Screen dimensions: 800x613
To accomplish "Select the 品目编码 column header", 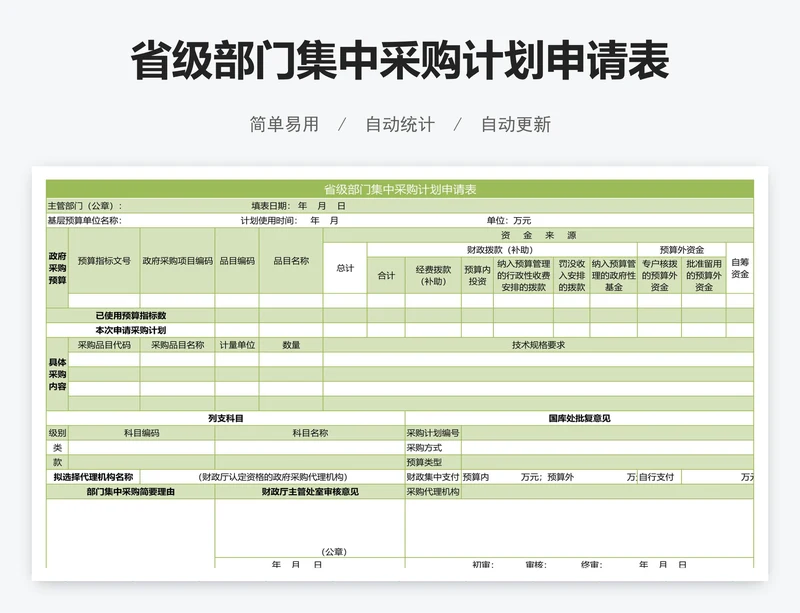I will coord(237,261).
